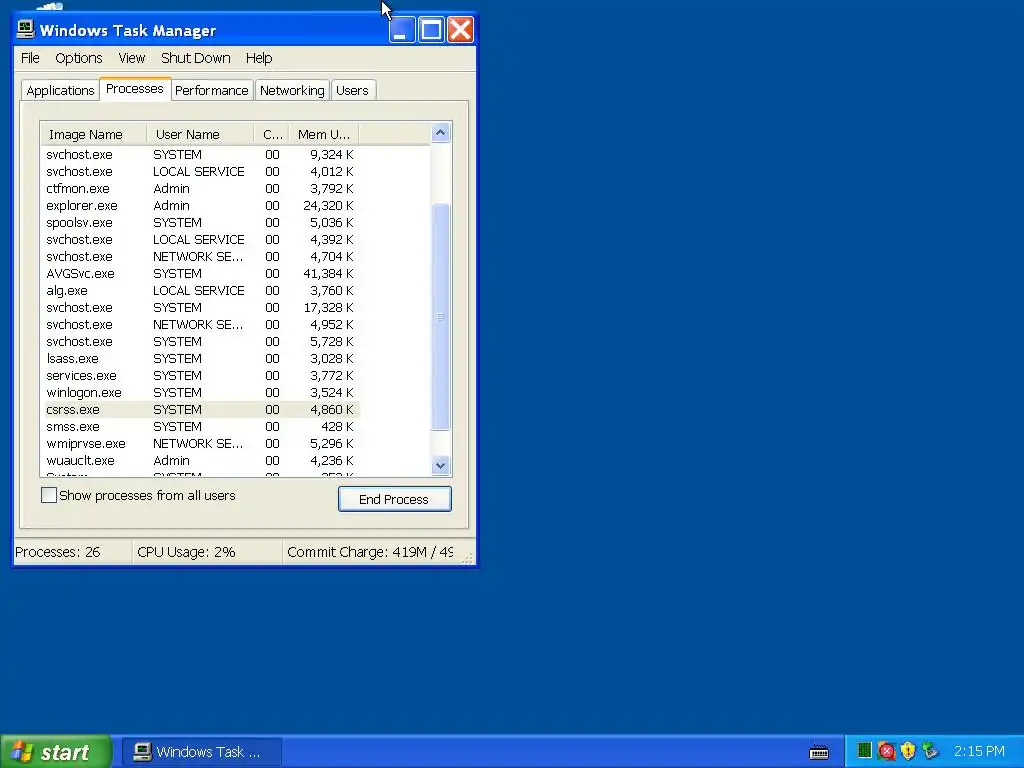Click the CPU Usage: 2% status entry
1024x768 pixels.
pos(186,552)
